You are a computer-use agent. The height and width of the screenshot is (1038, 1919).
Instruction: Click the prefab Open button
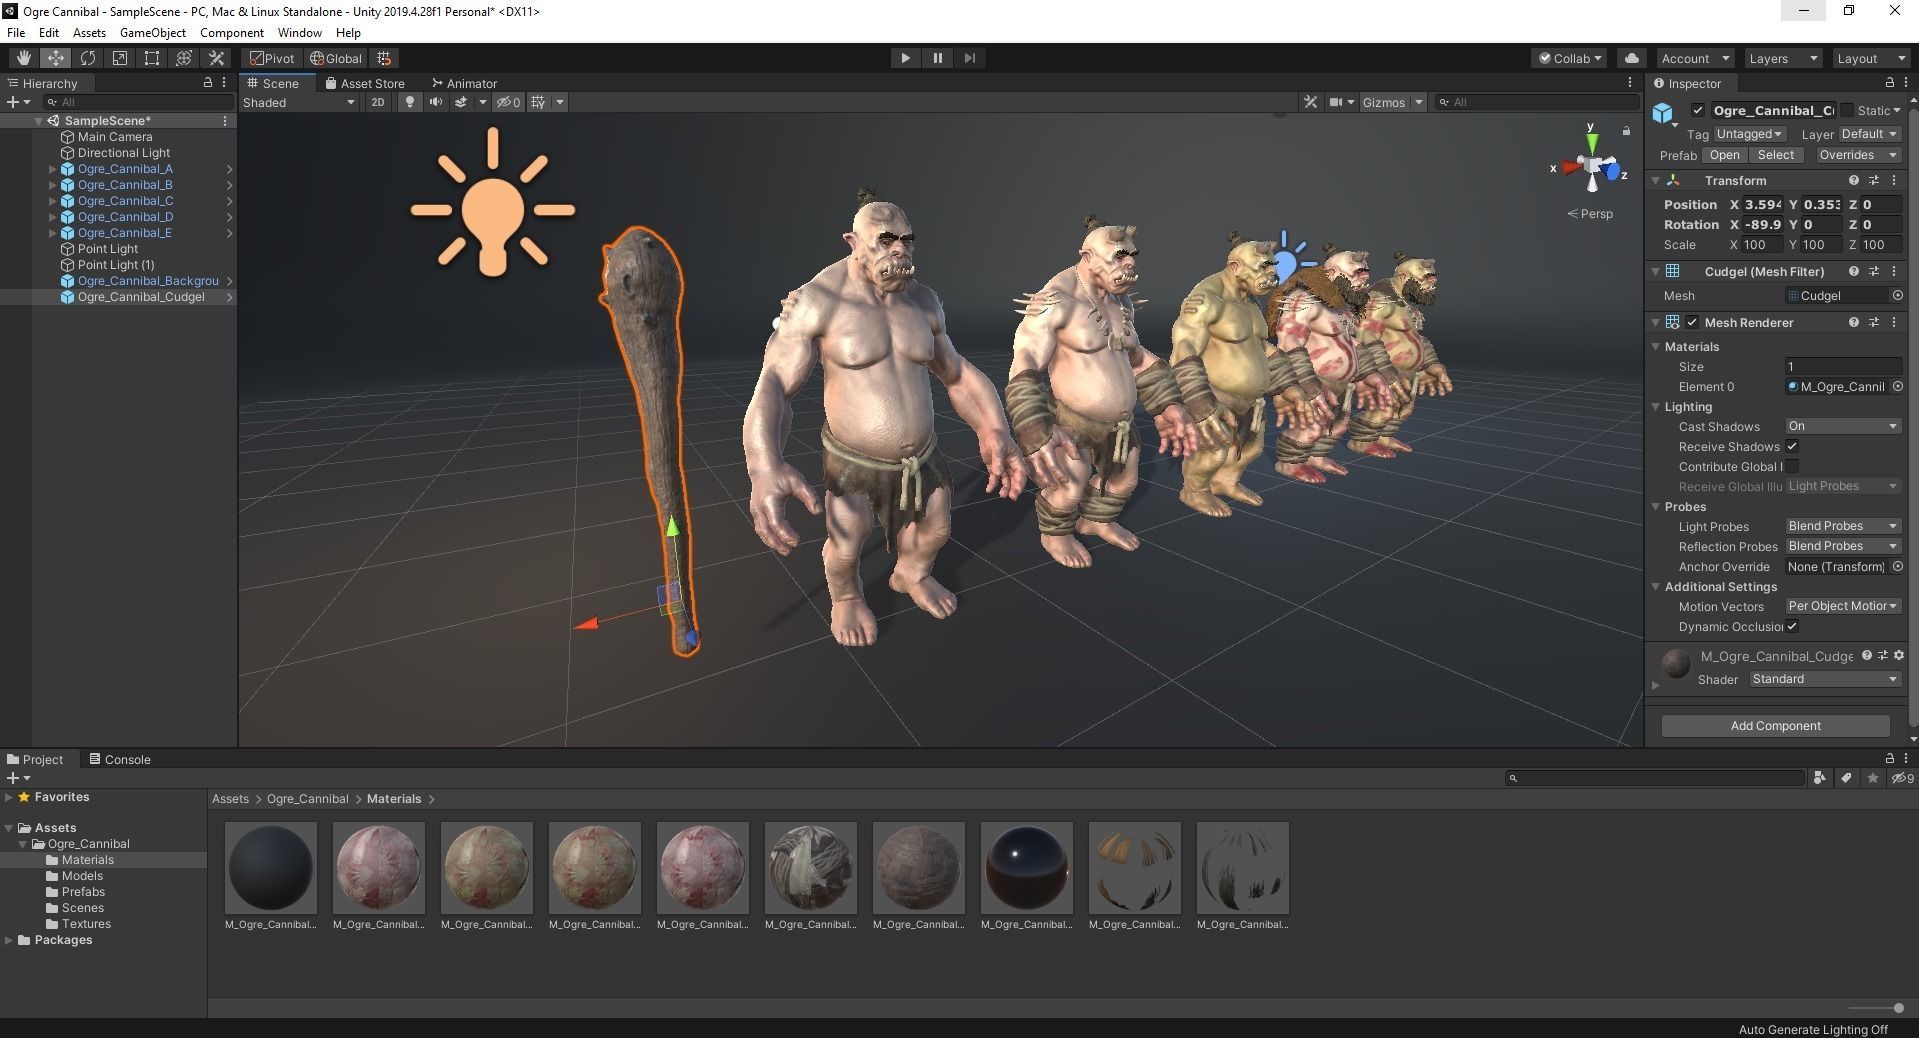click(1724, 155)
